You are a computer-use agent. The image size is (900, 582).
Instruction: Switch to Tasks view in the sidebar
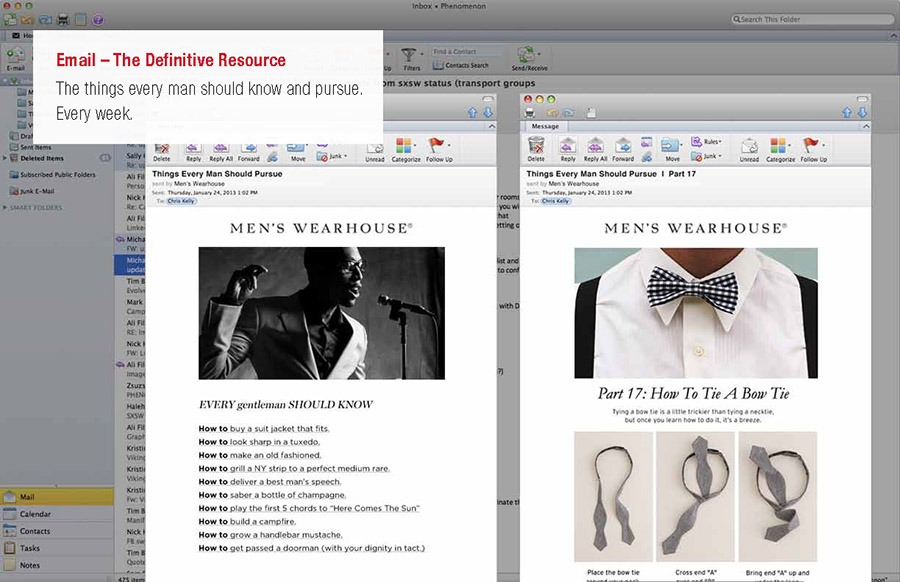click(x=57, y=548)
